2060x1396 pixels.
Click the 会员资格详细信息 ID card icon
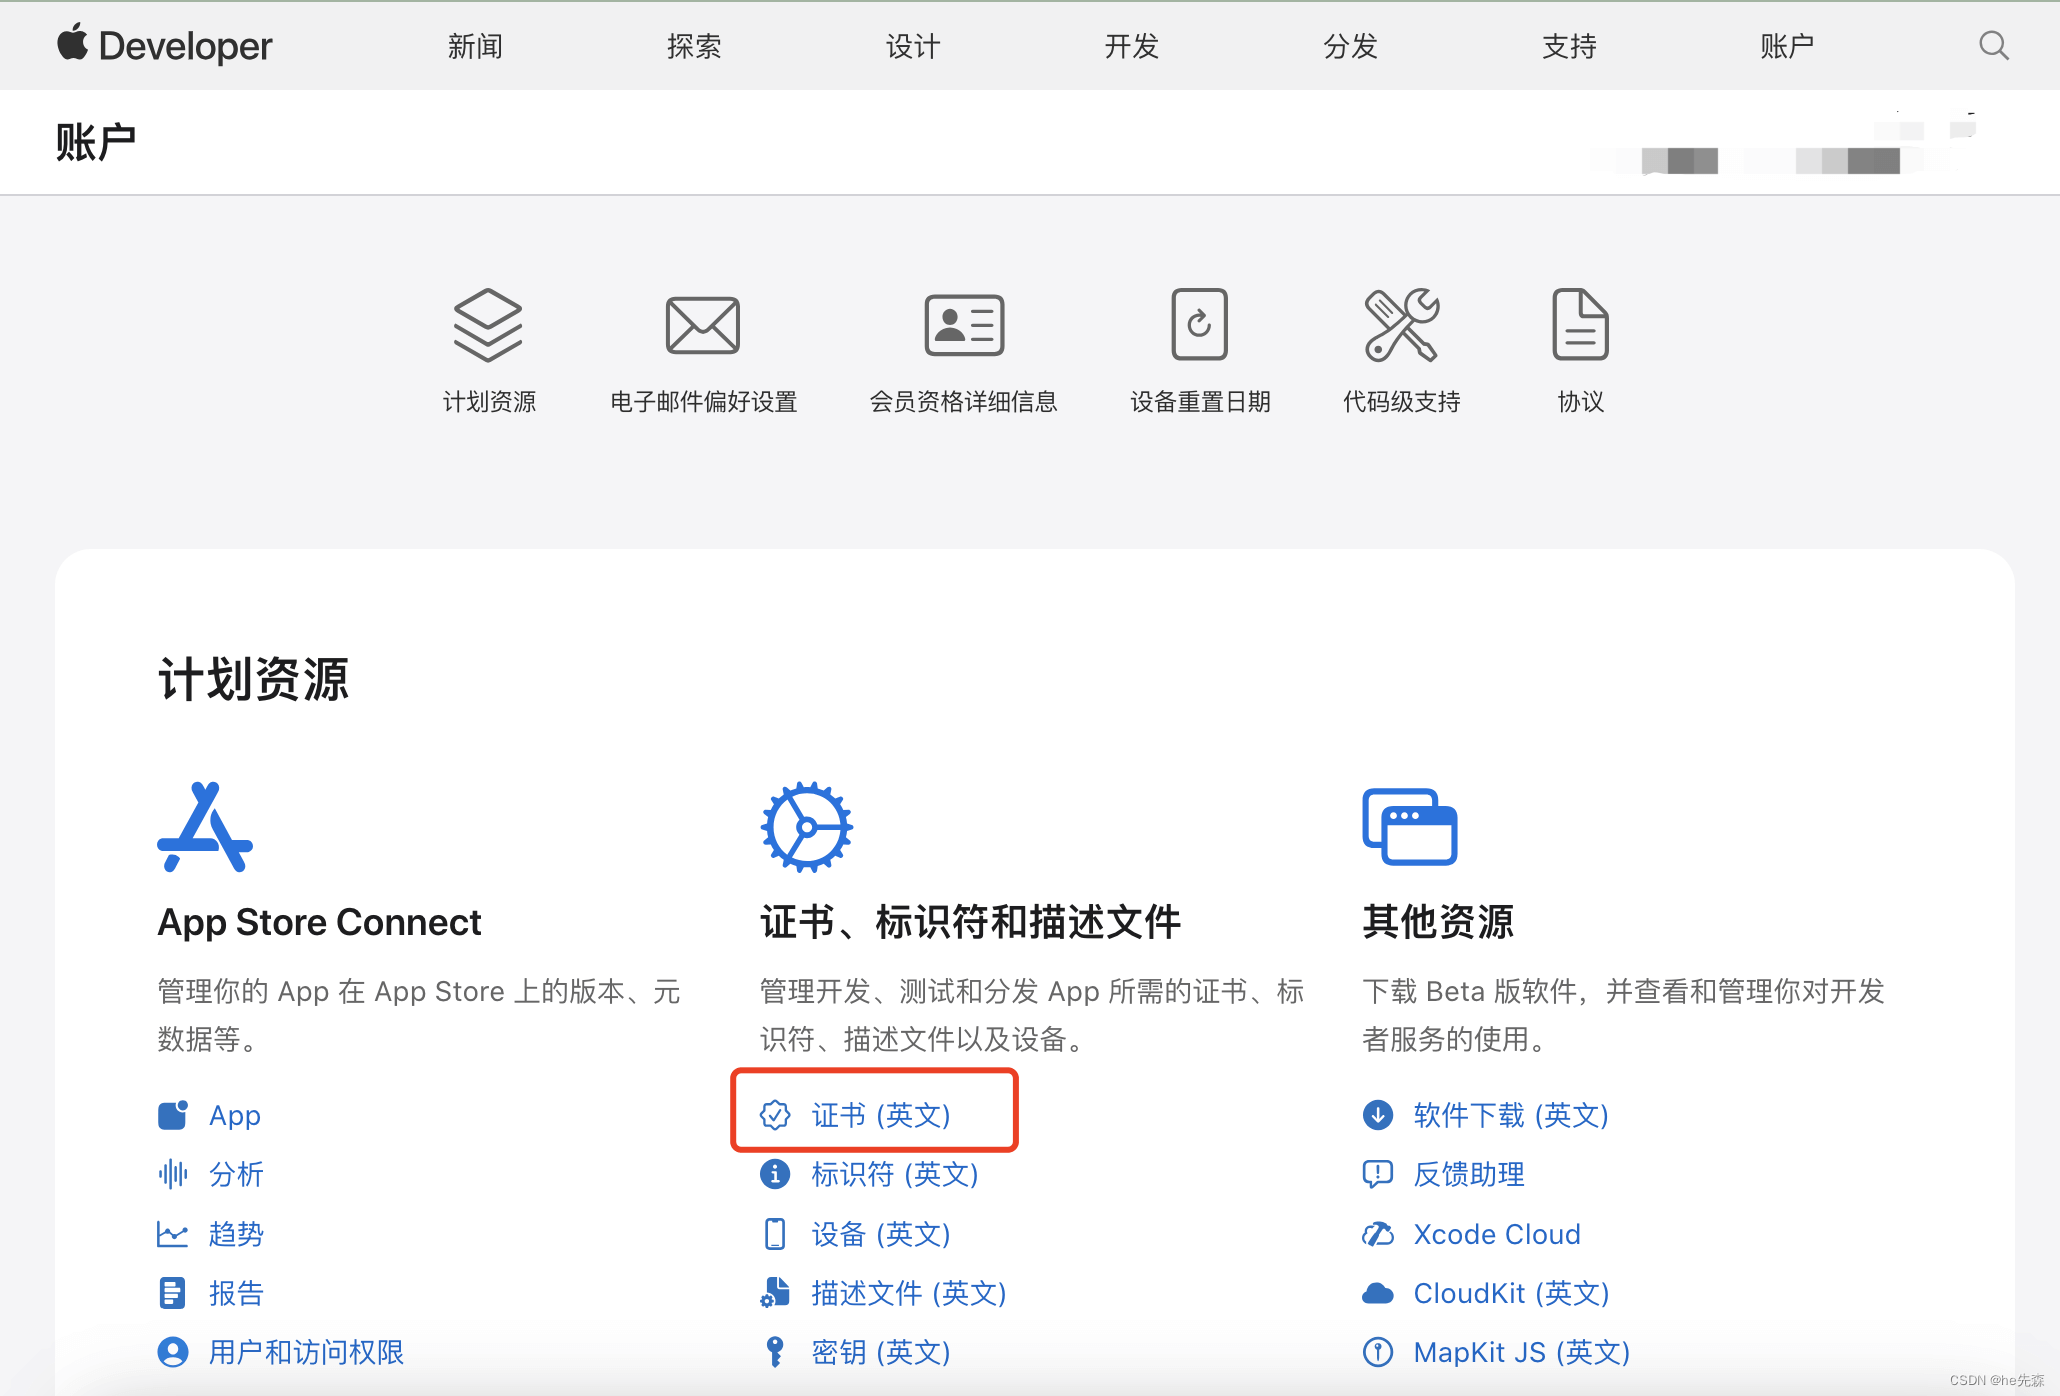point(964,325)
